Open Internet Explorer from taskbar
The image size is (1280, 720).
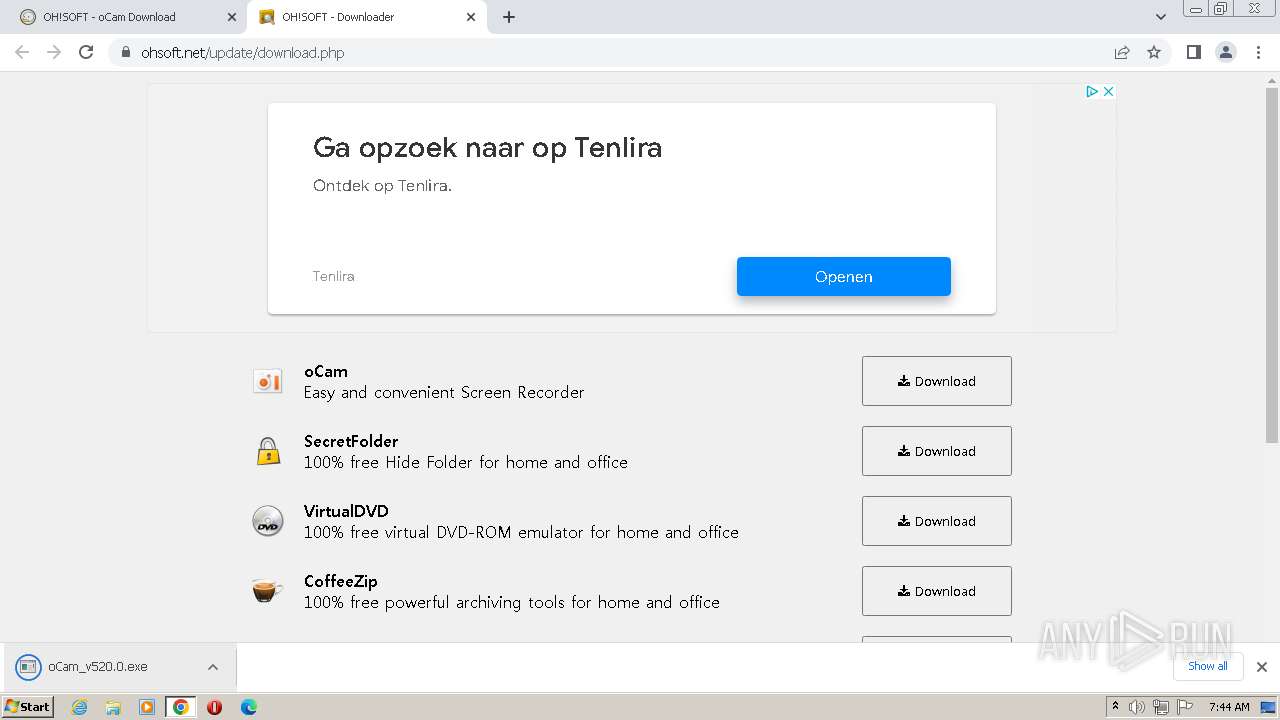pos(79,707)
